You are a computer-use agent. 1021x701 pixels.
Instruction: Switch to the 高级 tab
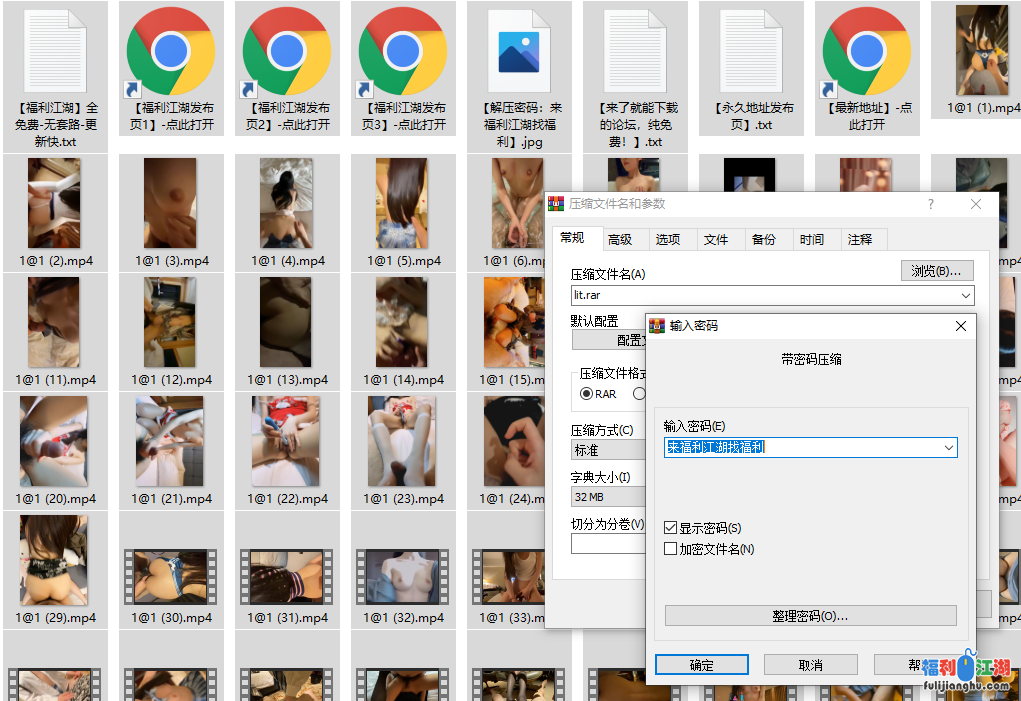[x=620, y=240]
